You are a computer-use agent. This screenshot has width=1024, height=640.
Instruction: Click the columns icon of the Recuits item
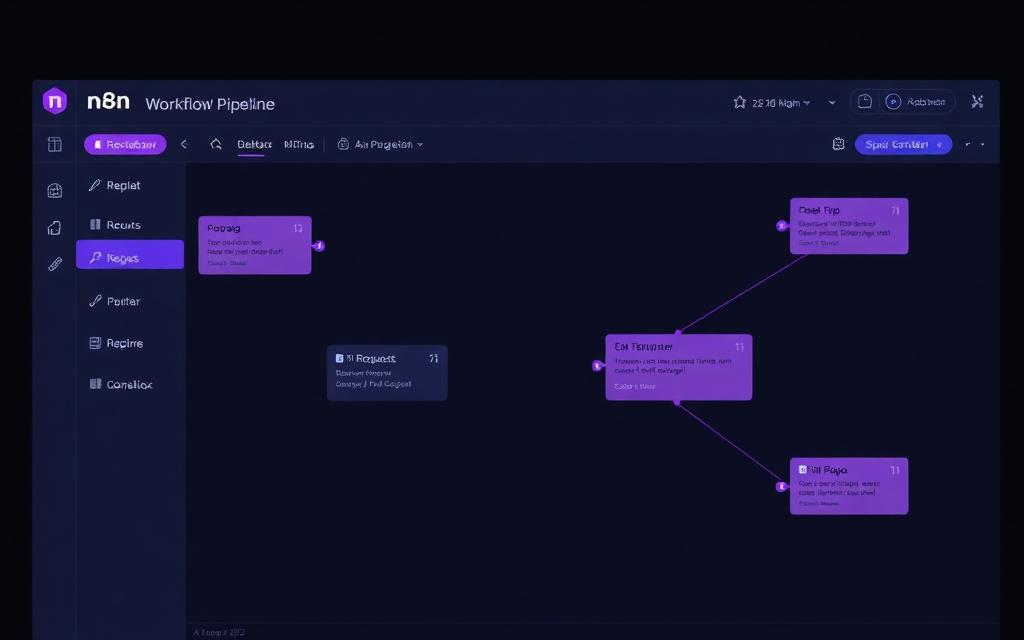(x=95, y=225)
